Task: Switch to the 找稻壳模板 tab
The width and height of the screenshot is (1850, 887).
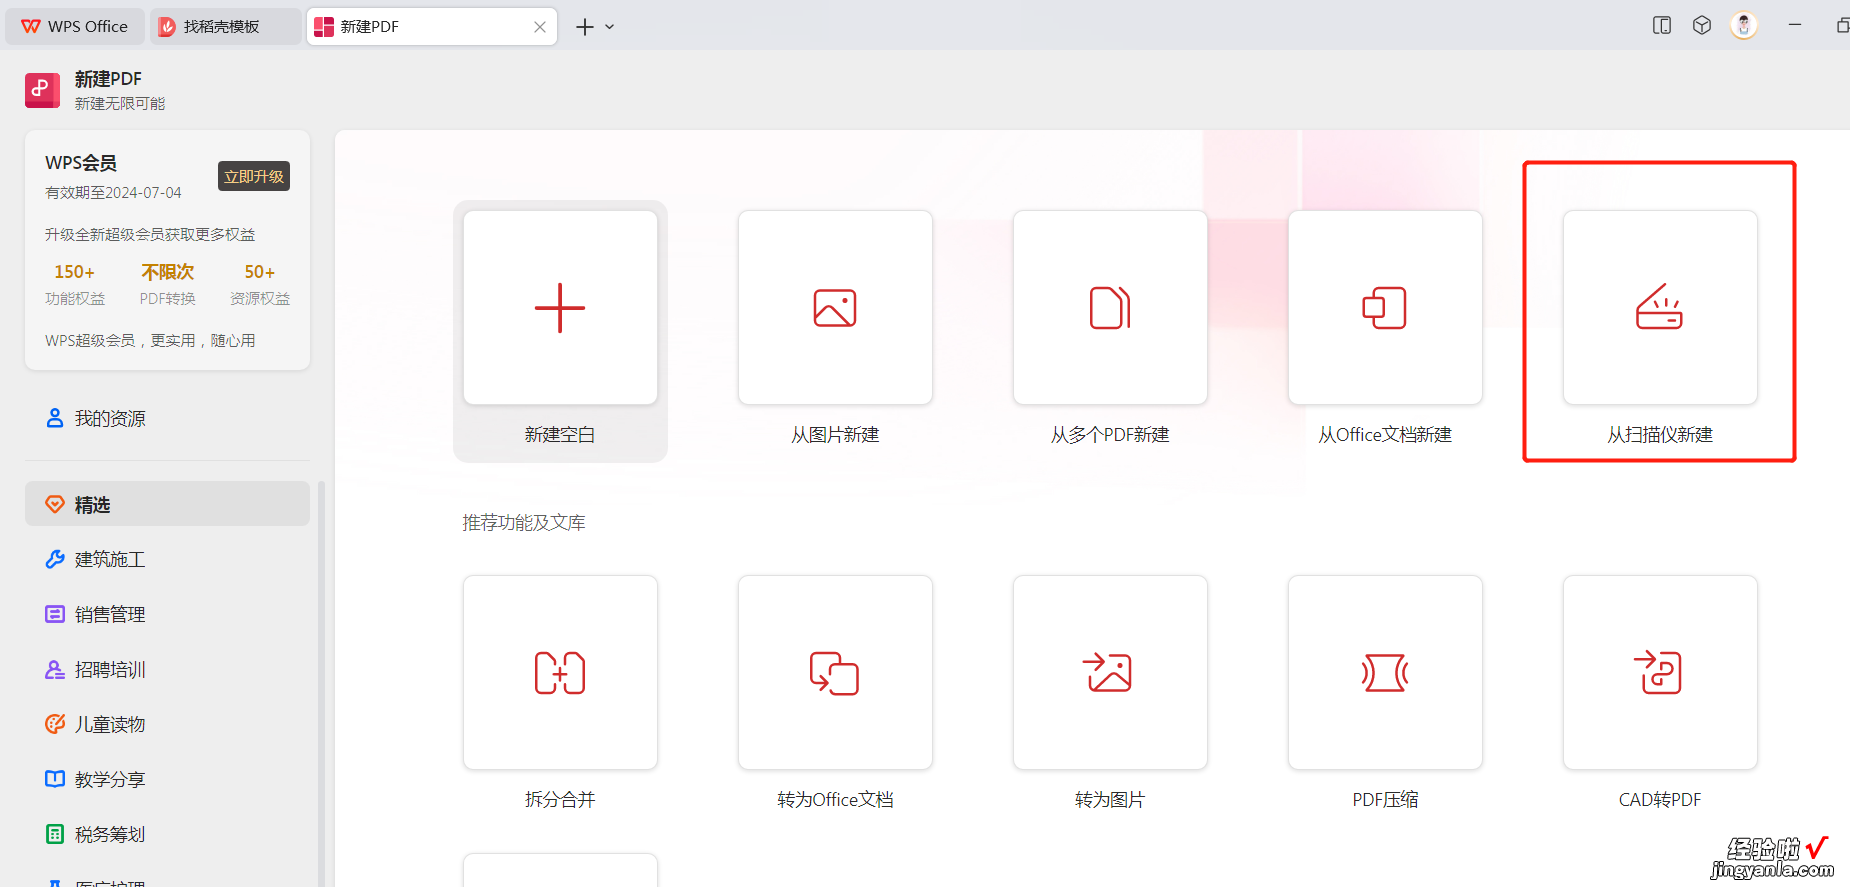Action: click(225, 26)
